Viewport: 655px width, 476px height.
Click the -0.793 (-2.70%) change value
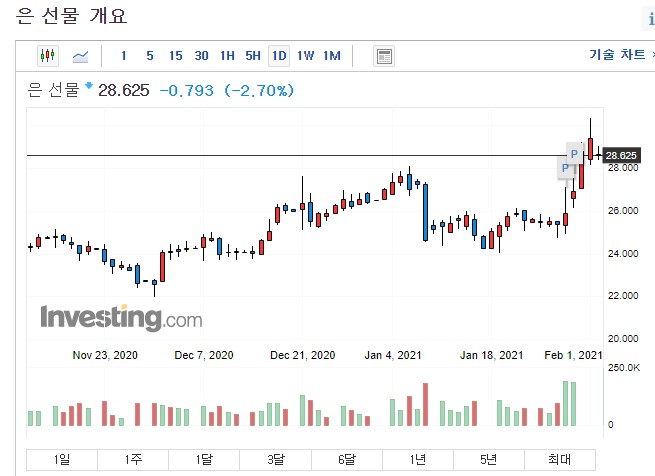click(227, 90)
